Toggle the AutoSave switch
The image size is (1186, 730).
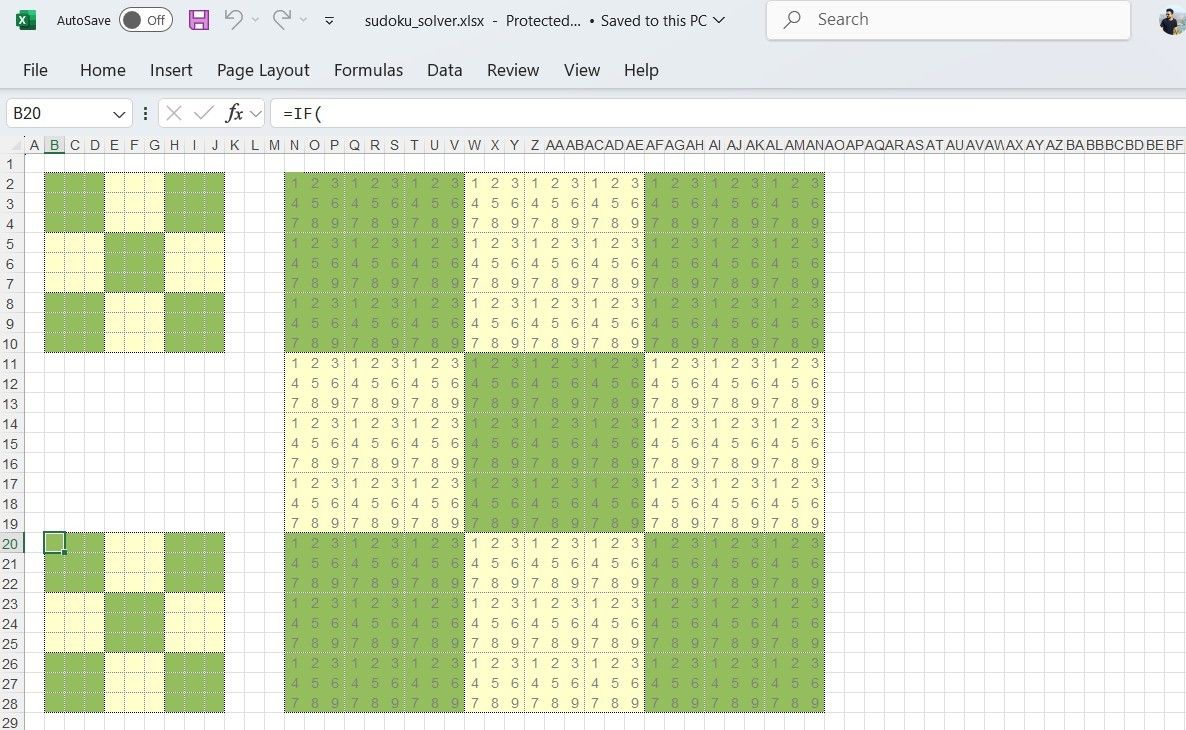pos(145,20)
